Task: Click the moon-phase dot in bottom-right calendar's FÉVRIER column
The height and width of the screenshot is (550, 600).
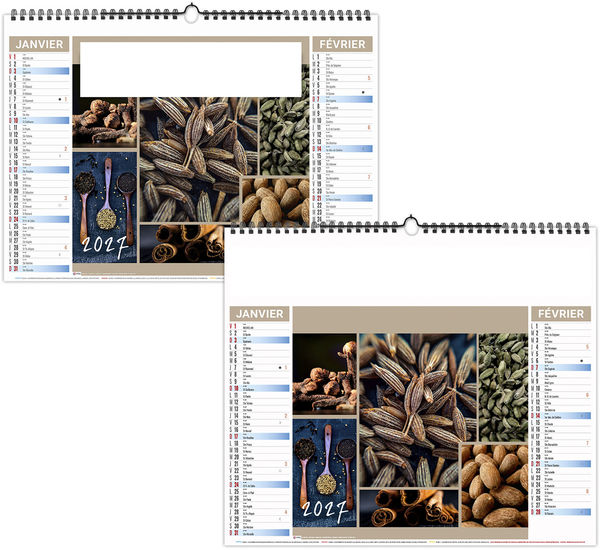Action: pyautogui.click(x=582, y=361)
